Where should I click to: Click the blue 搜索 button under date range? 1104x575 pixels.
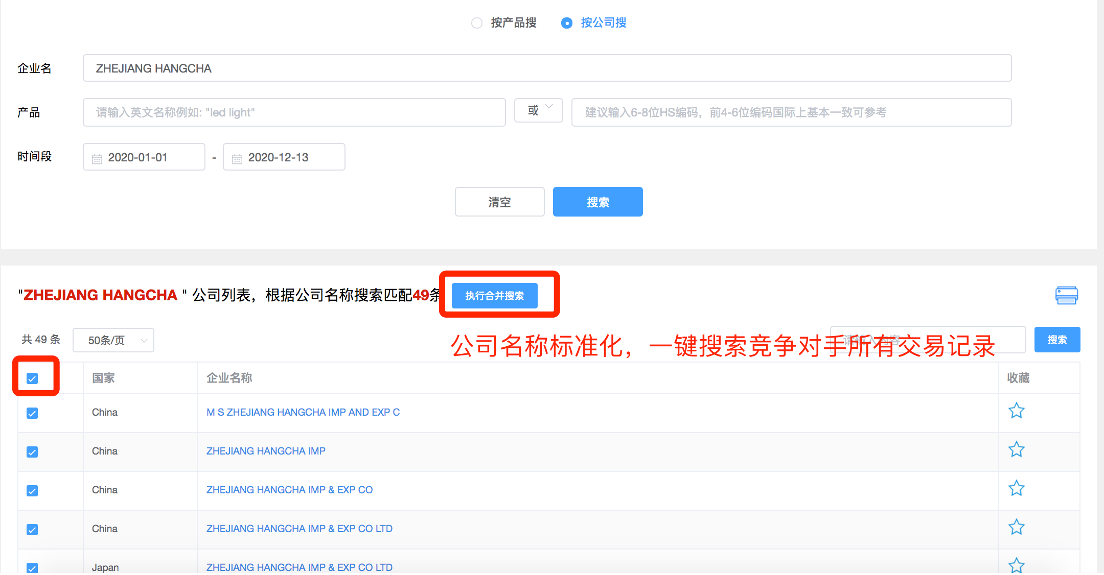[x=598, y=202]
